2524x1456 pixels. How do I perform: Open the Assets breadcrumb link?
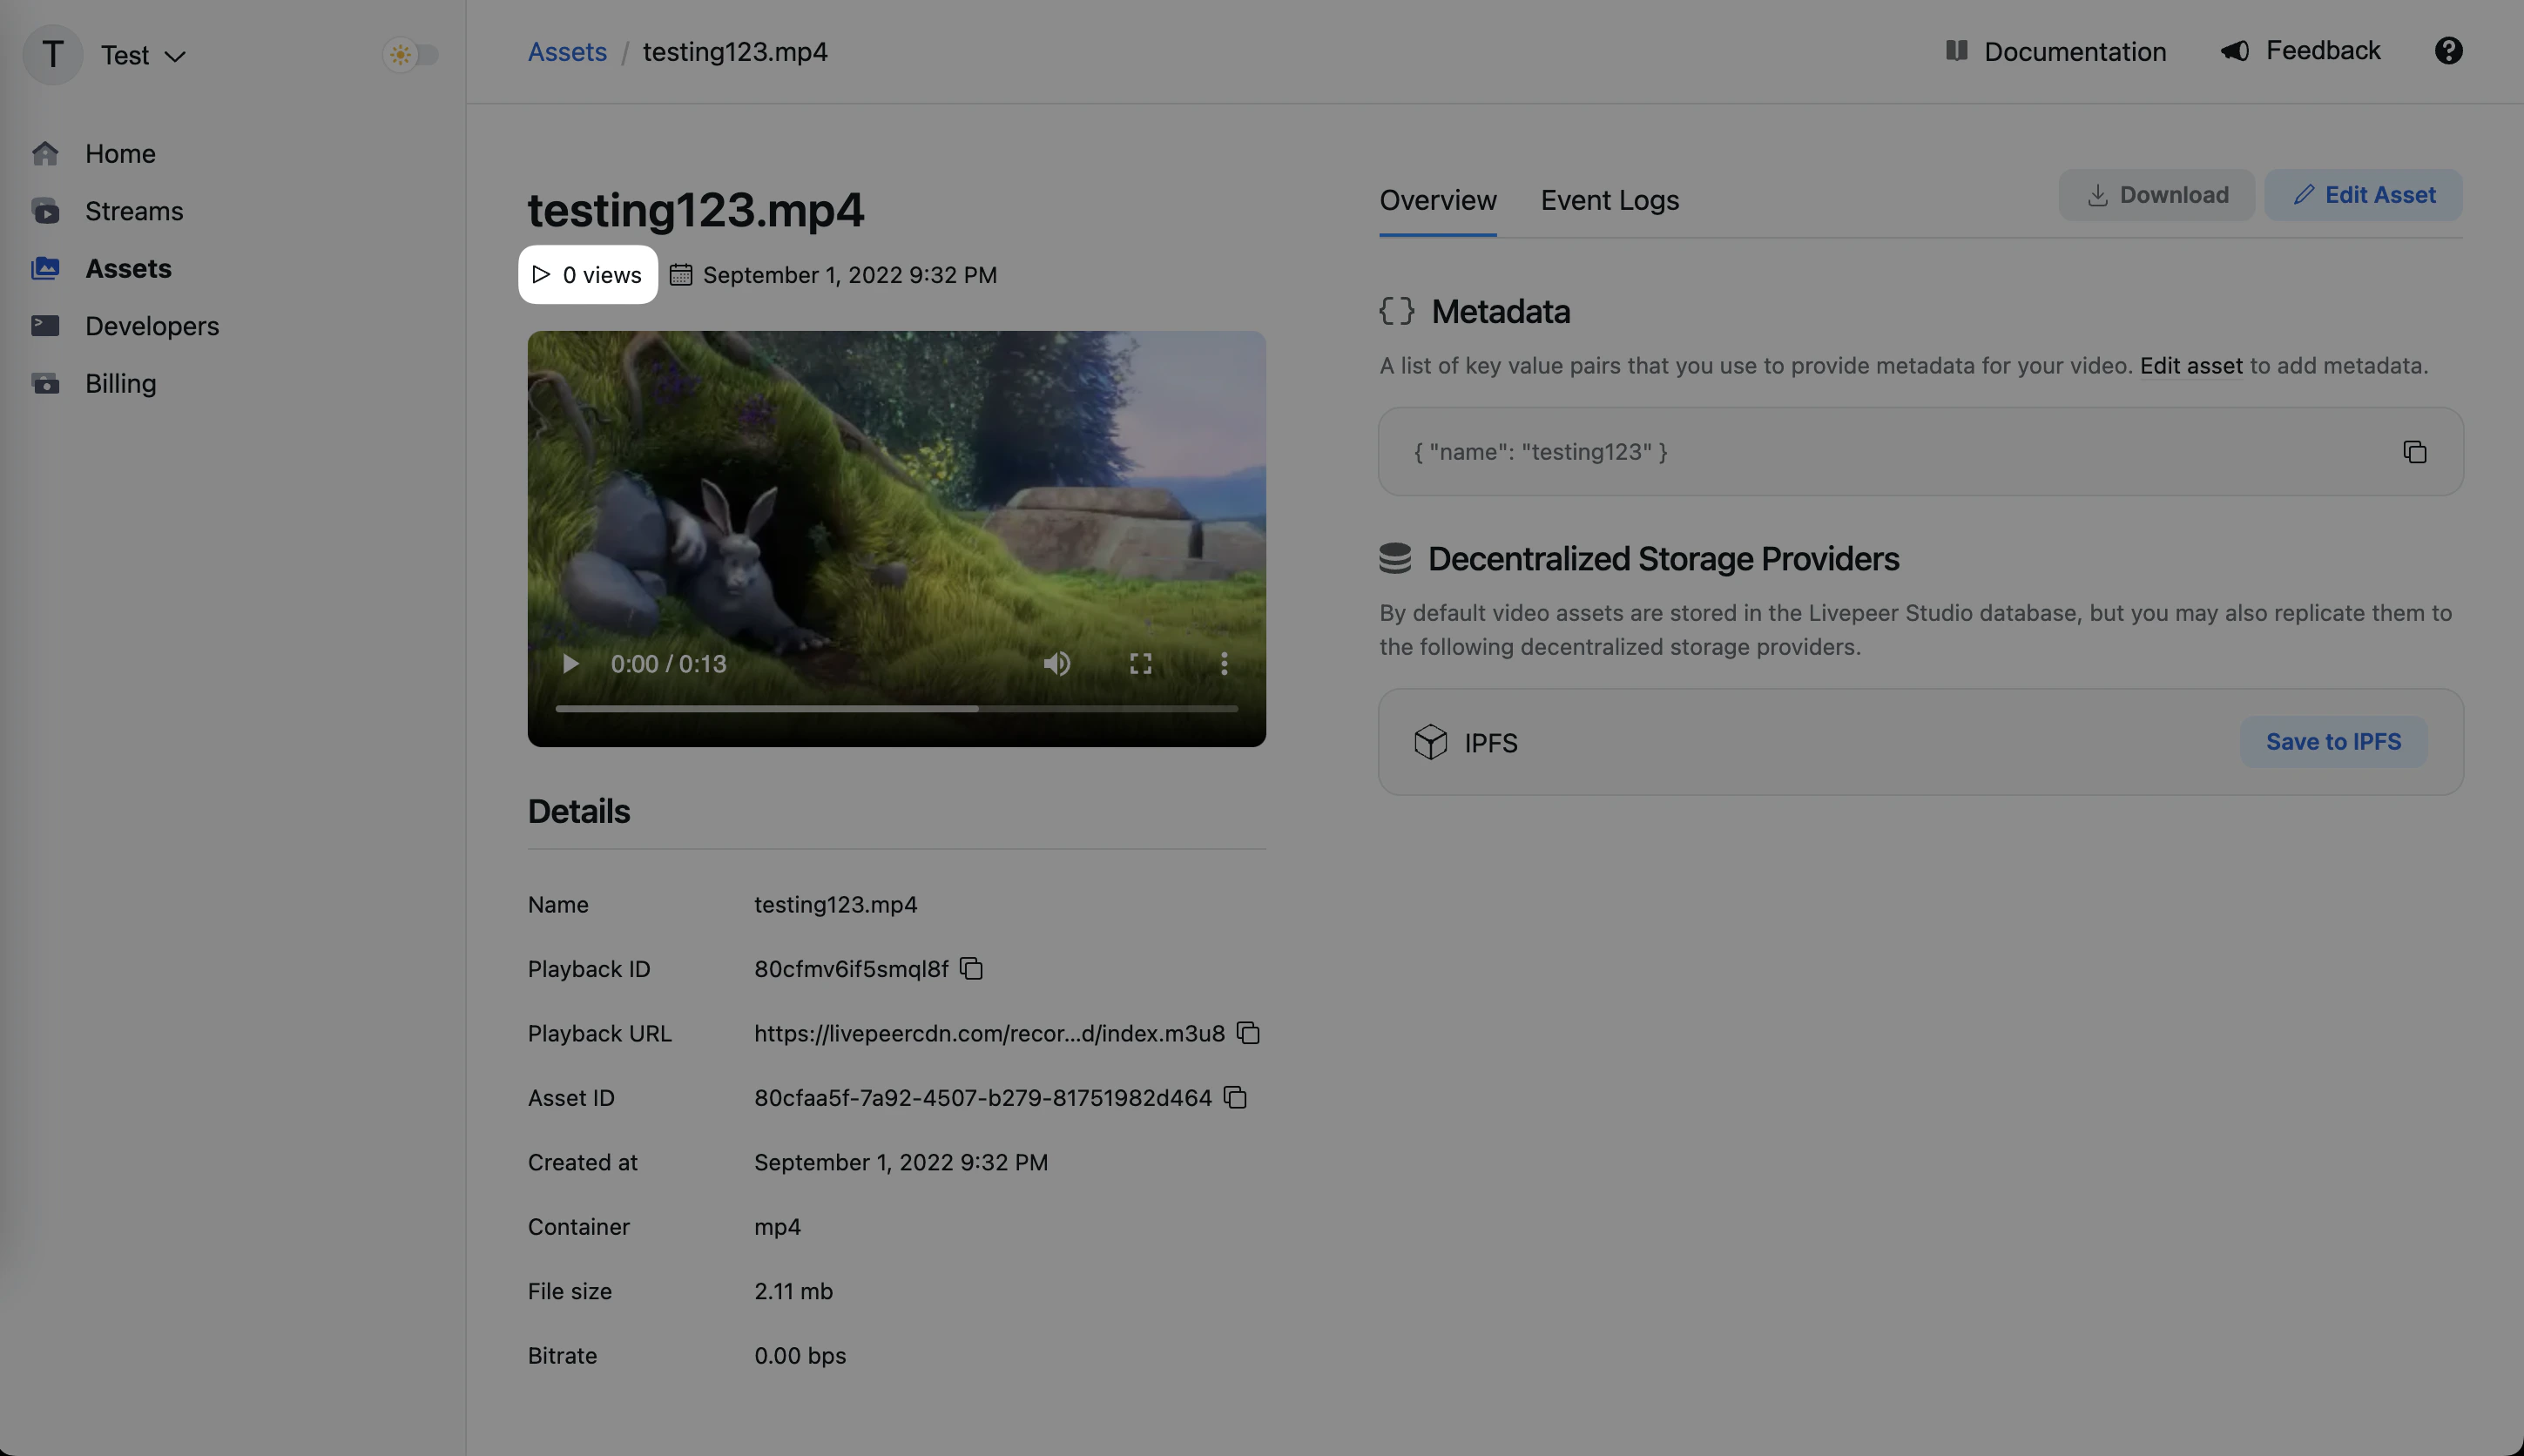567,51
